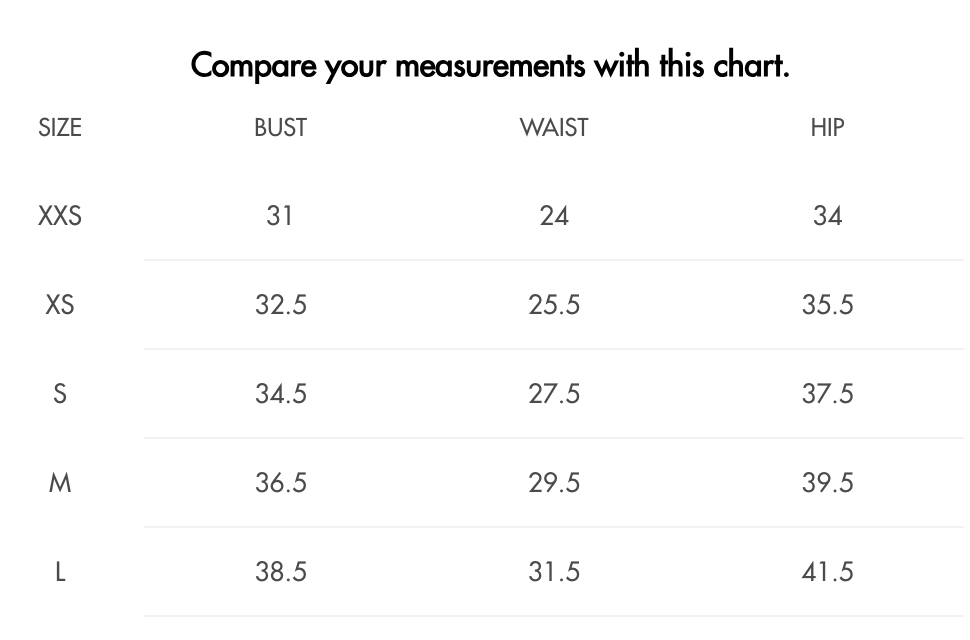
Task: Select the L size row label
Action: click(x=60, y=572)
